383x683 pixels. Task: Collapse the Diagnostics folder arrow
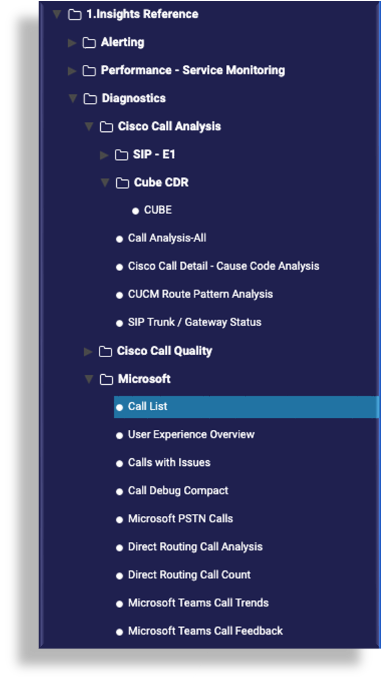click(x=73, y=98)
